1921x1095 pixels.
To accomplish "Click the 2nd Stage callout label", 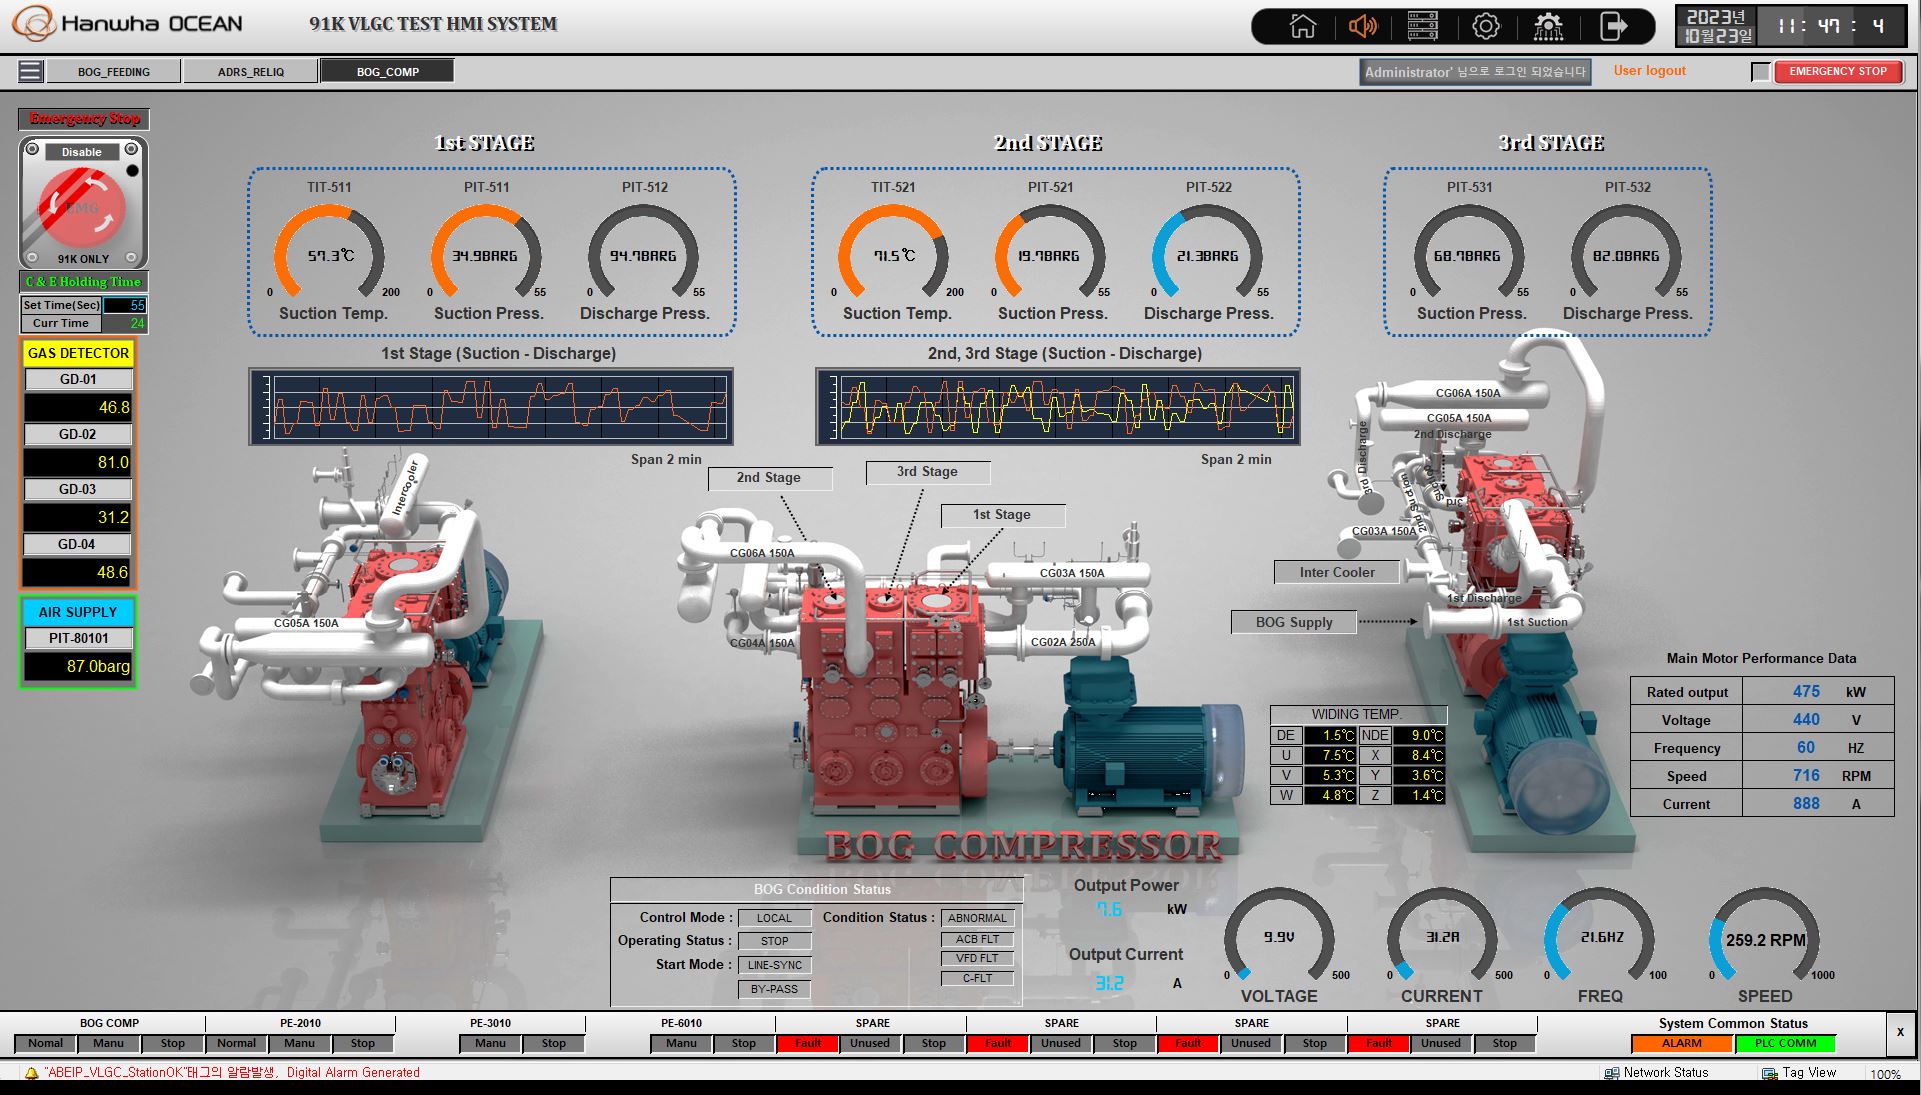I will 769,478.
